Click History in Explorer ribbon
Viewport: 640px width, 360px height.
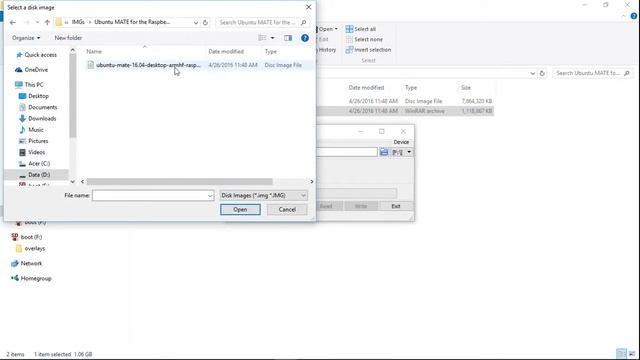coord(327,50)
